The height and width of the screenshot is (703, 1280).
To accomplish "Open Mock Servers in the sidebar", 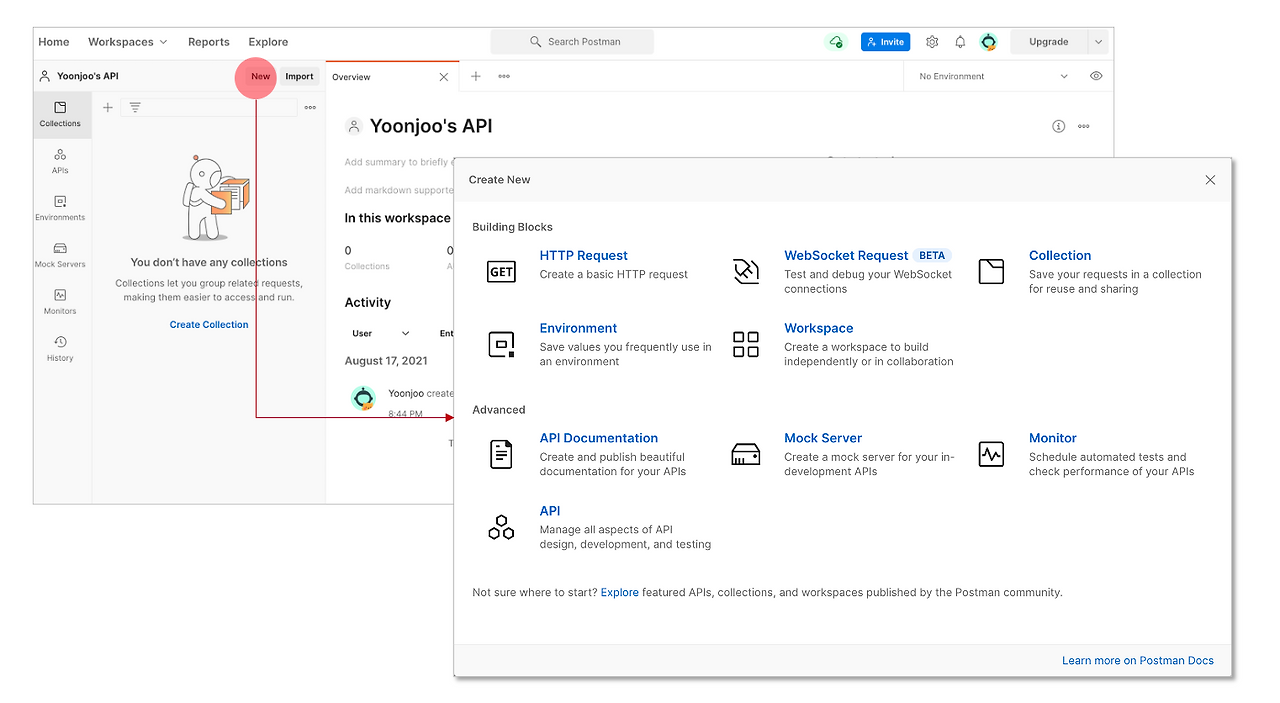I will 60,255.
